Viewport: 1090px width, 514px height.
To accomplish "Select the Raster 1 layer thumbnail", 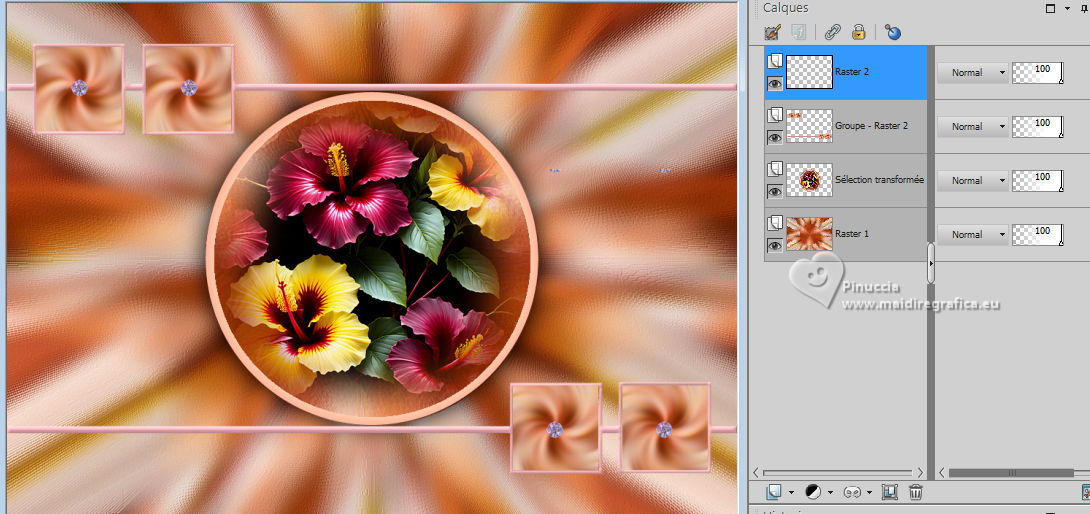I will tap(809, 234).
